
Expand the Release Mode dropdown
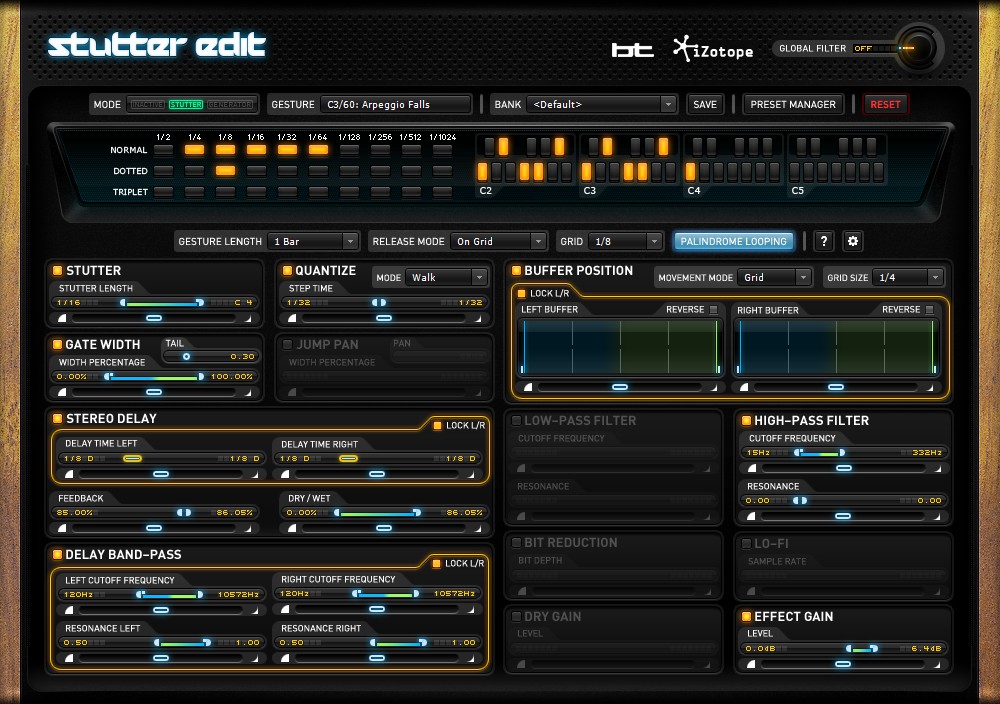pyautogui.click(x=497, y=241)
